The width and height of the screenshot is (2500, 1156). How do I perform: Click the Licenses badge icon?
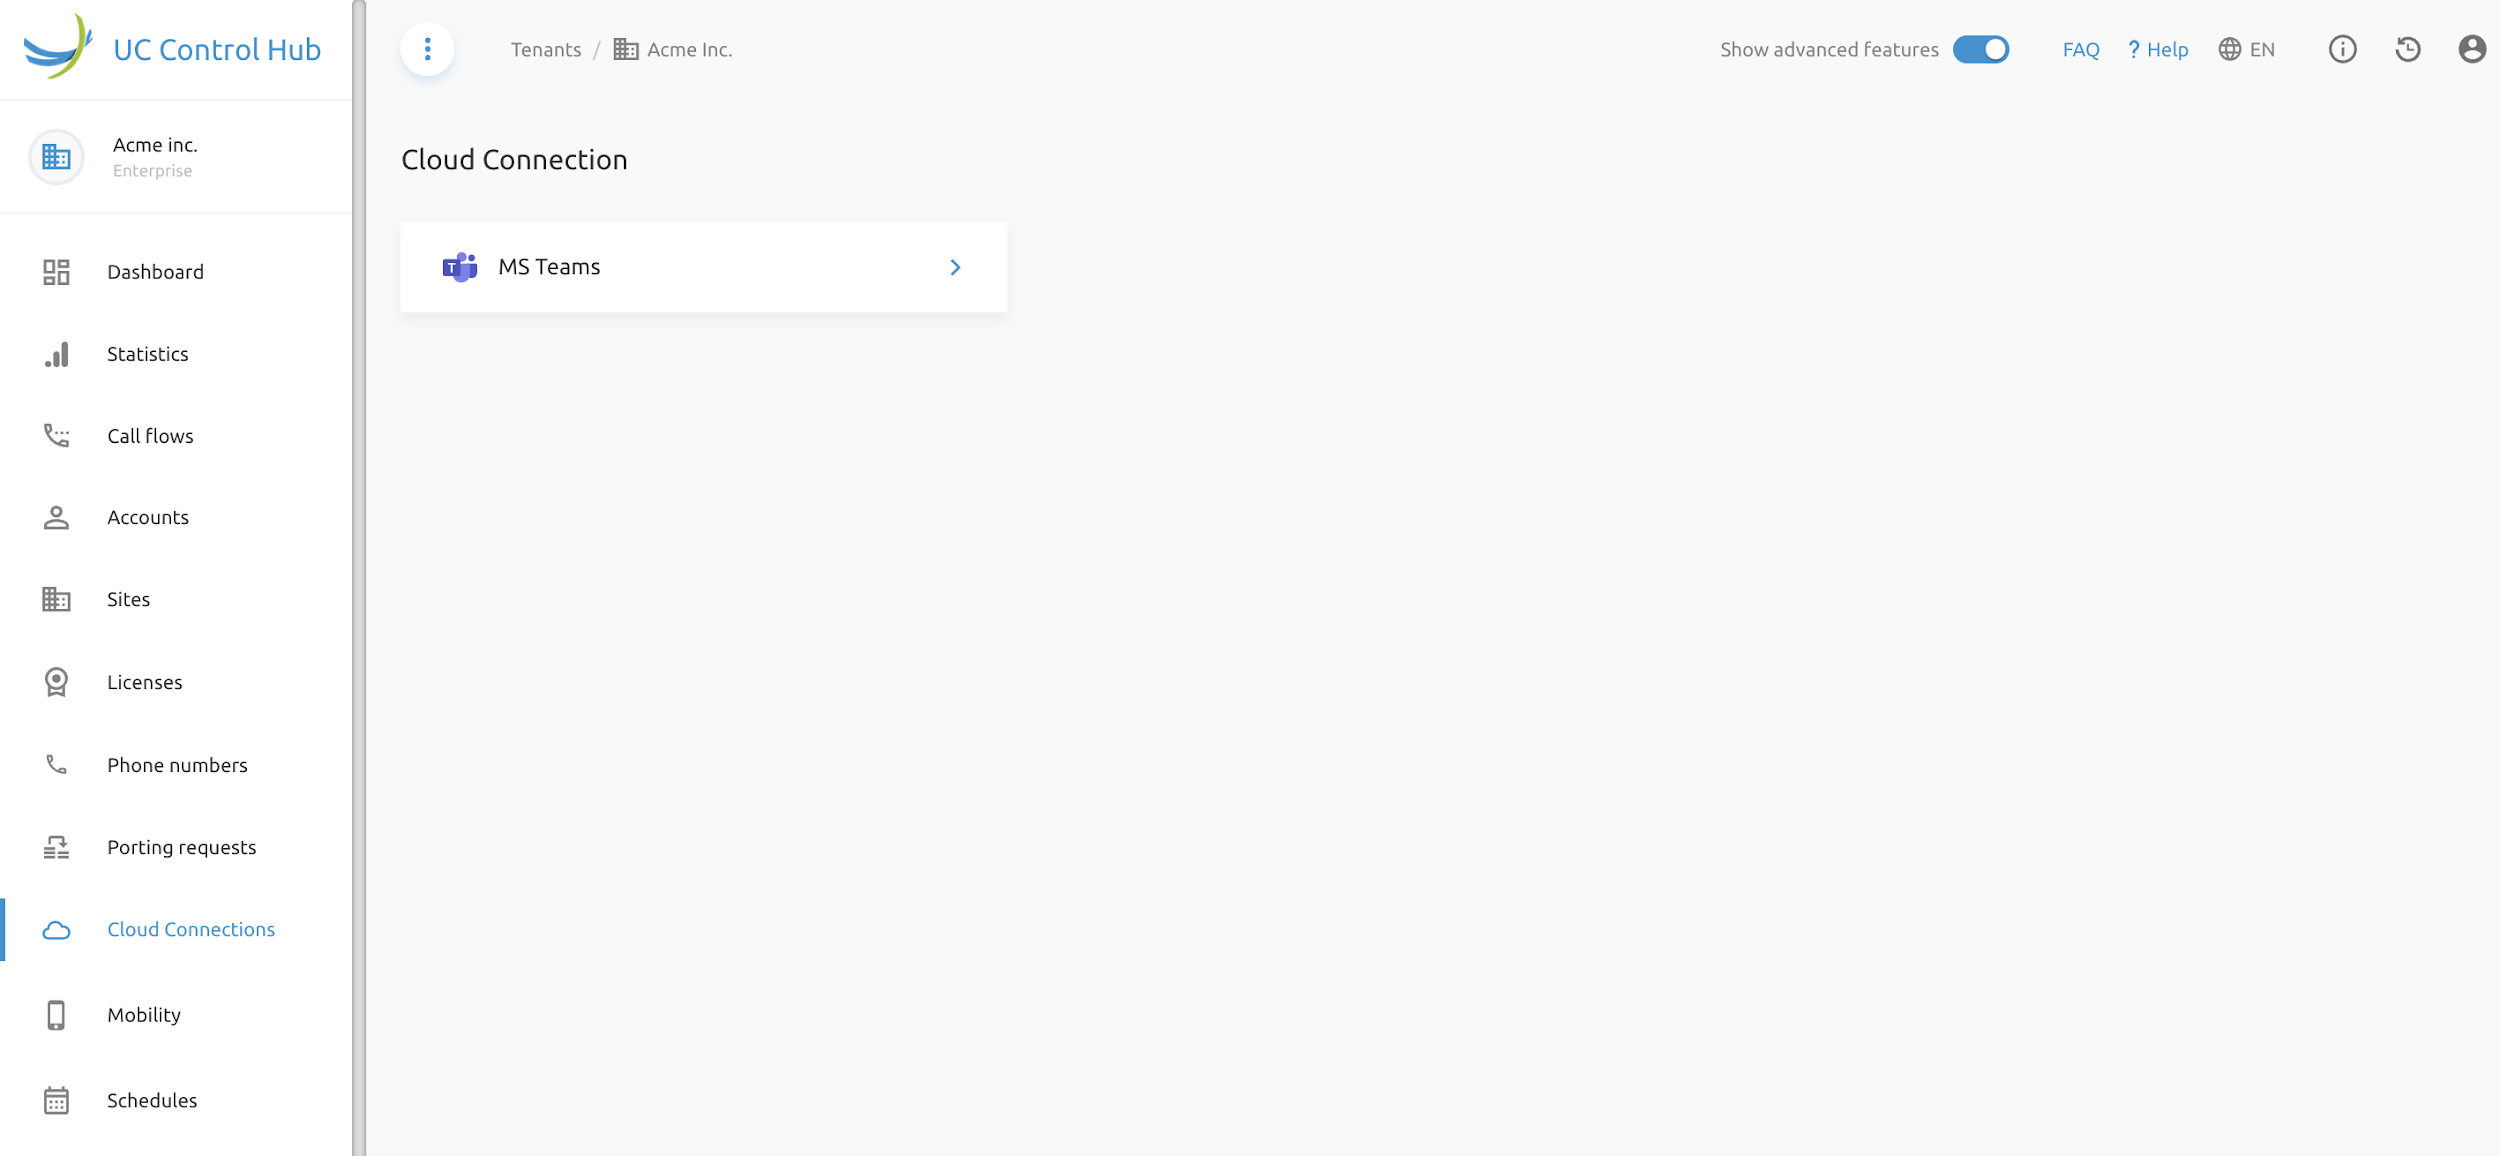click(x=56, y=682)
